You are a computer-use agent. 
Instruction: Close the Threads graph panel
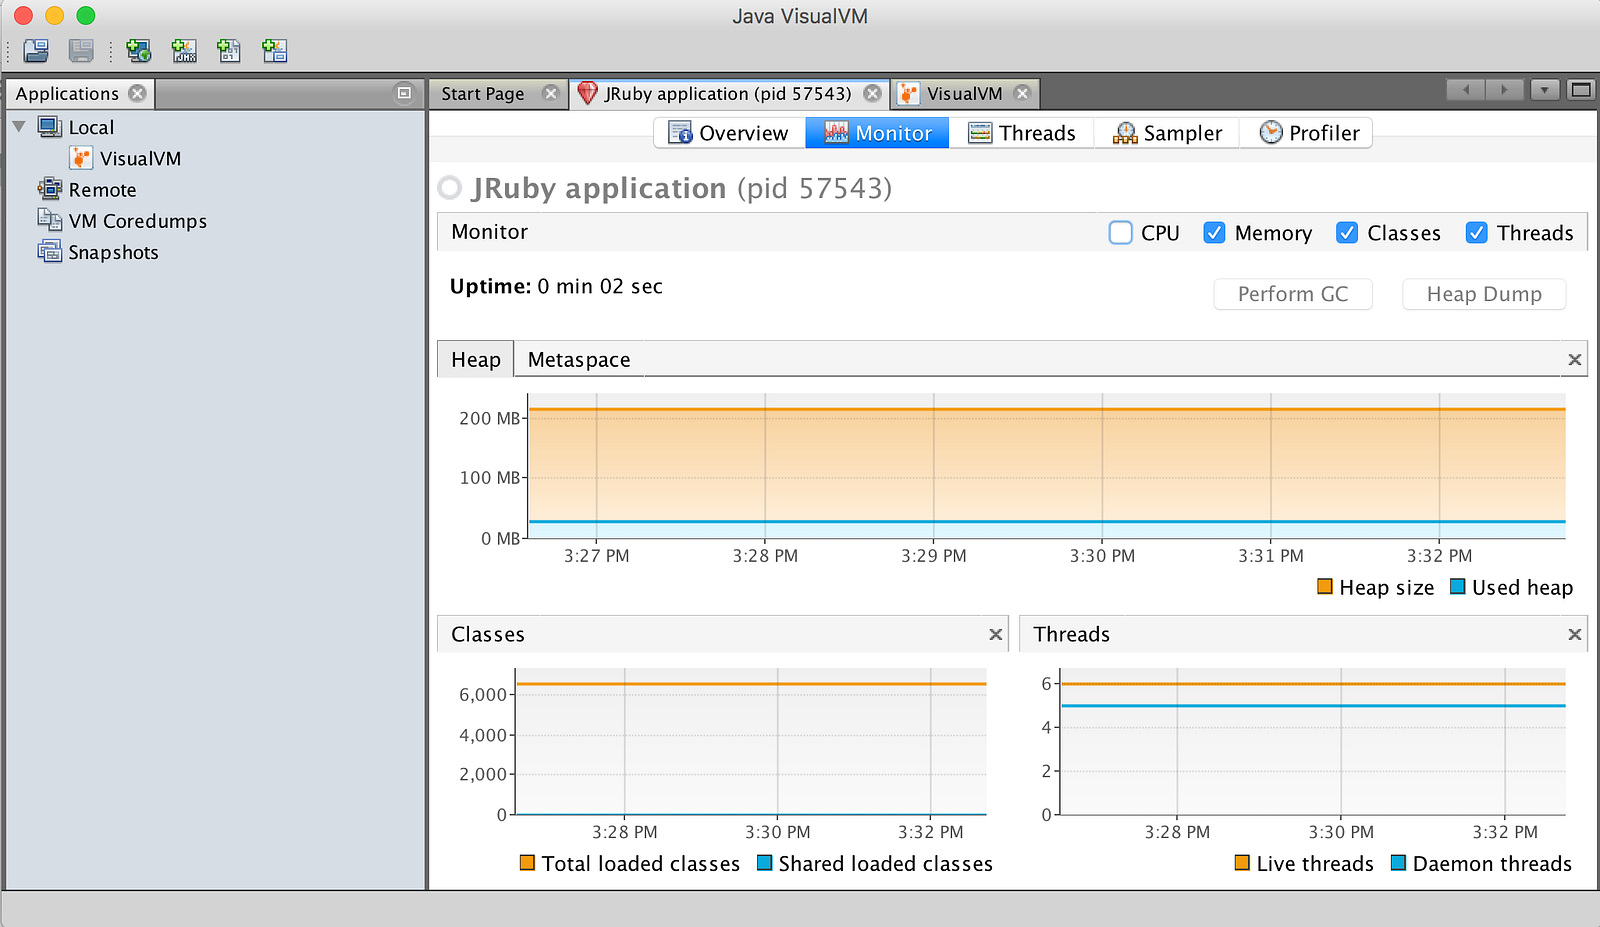coord(1575,634)
